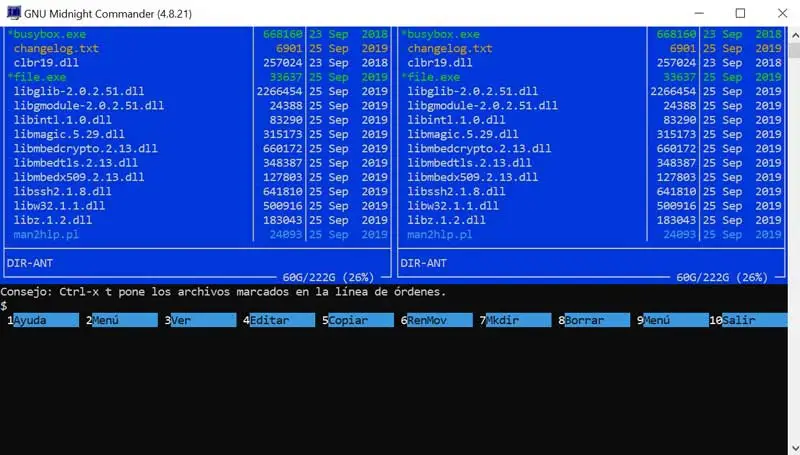Select libintl.1.0.dll in the right panel

[x=457, y=120]
